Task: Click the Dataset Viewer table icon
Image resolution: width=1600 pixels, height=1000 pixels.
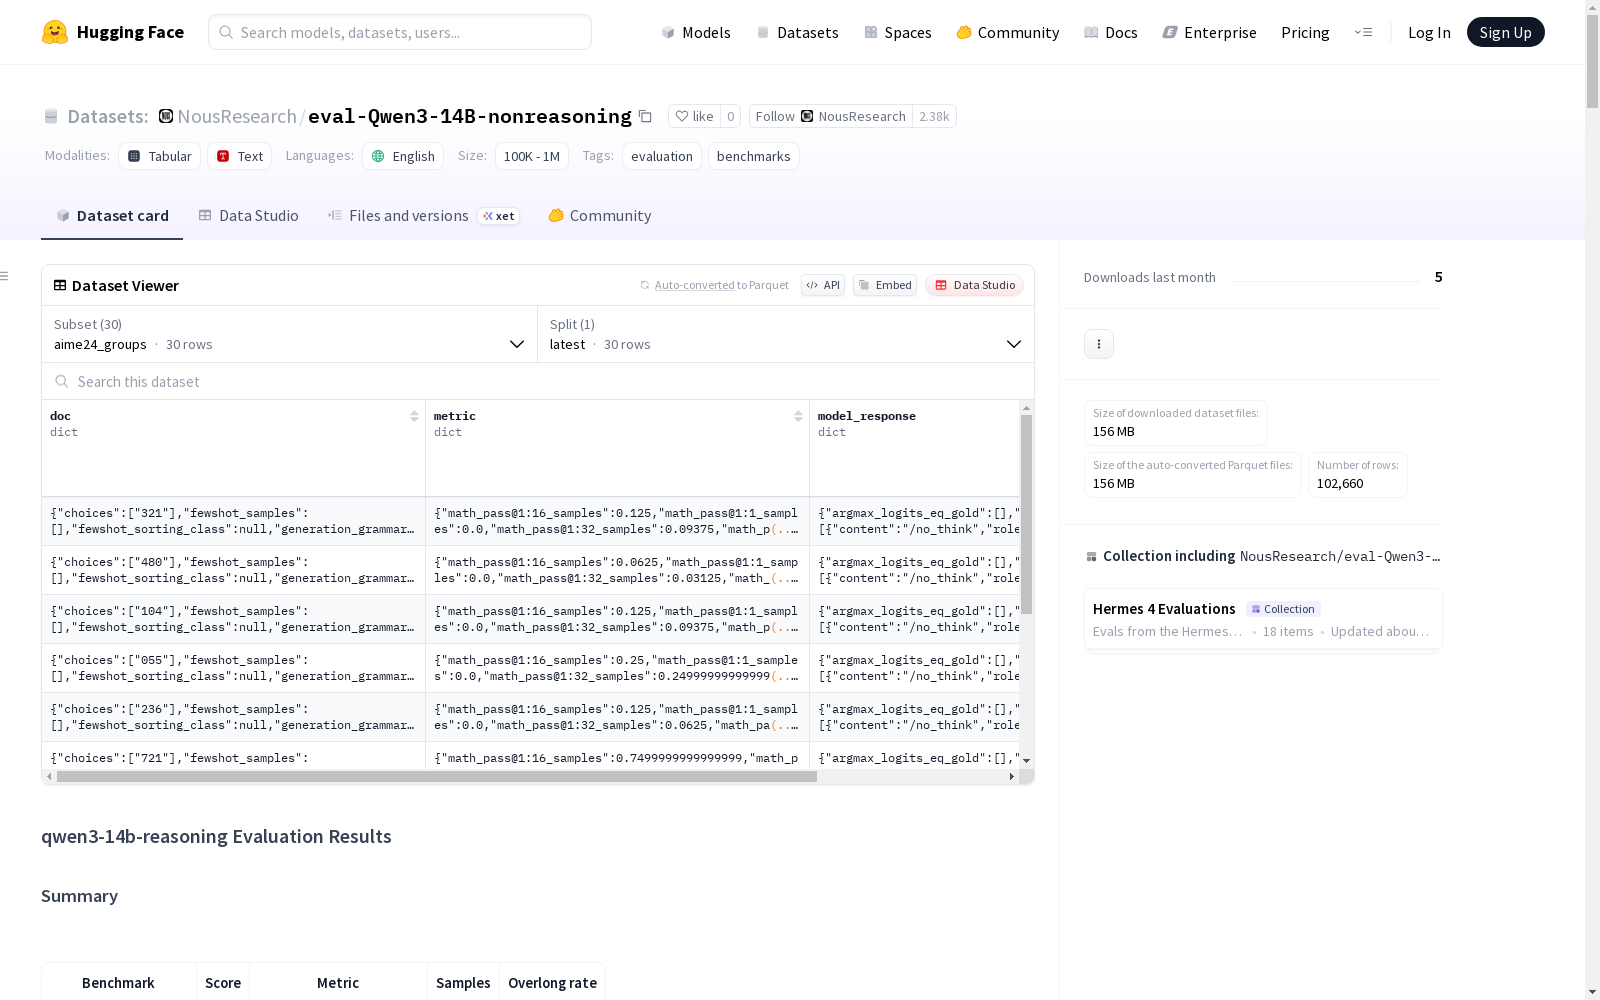Action: [x=60, y=285]
